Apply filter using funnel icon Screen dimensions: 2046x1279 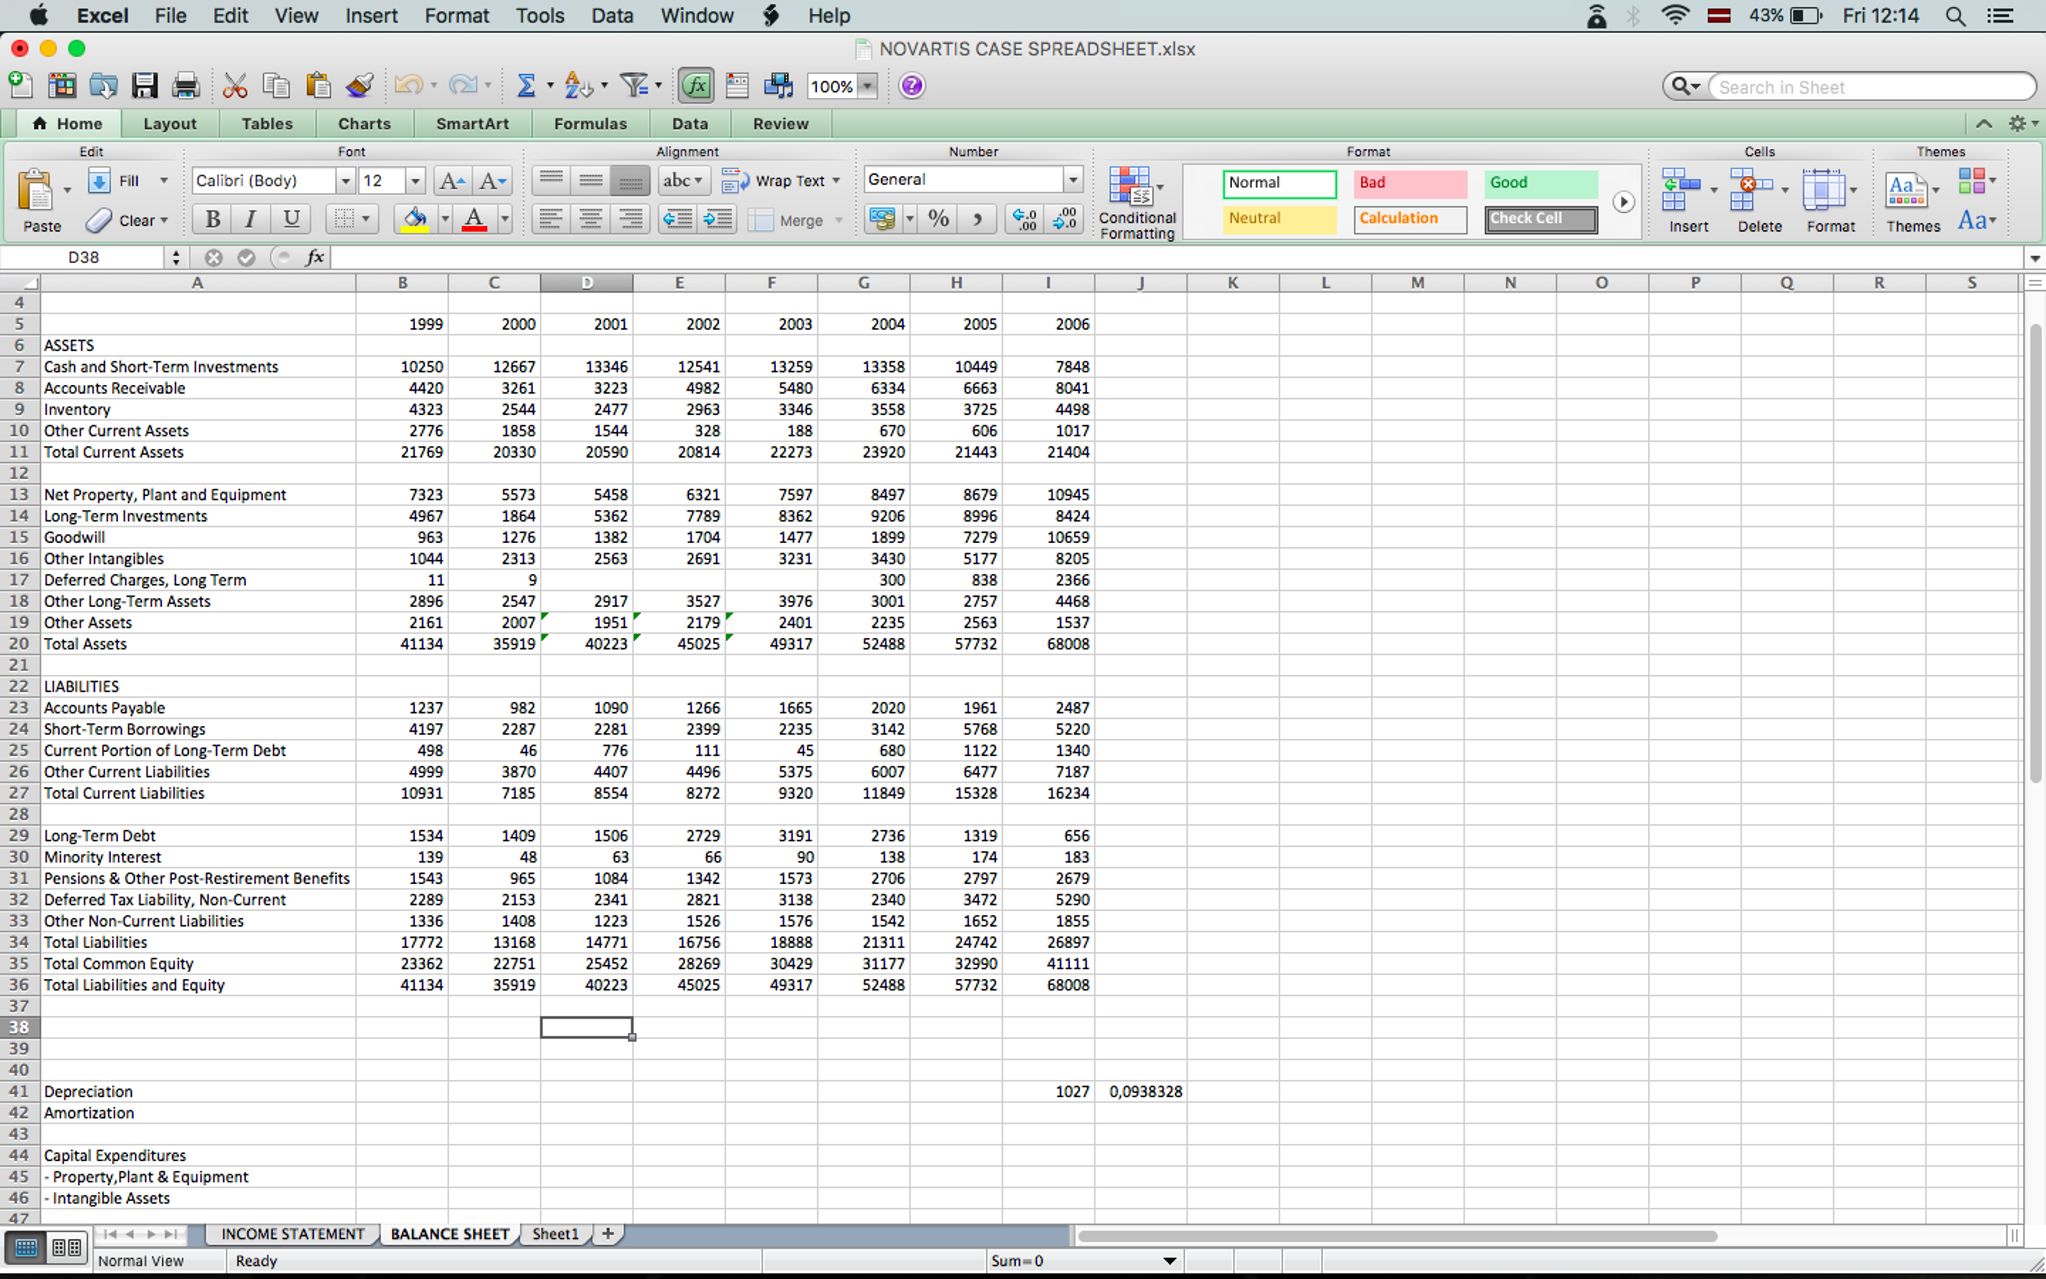click(634, 86)
